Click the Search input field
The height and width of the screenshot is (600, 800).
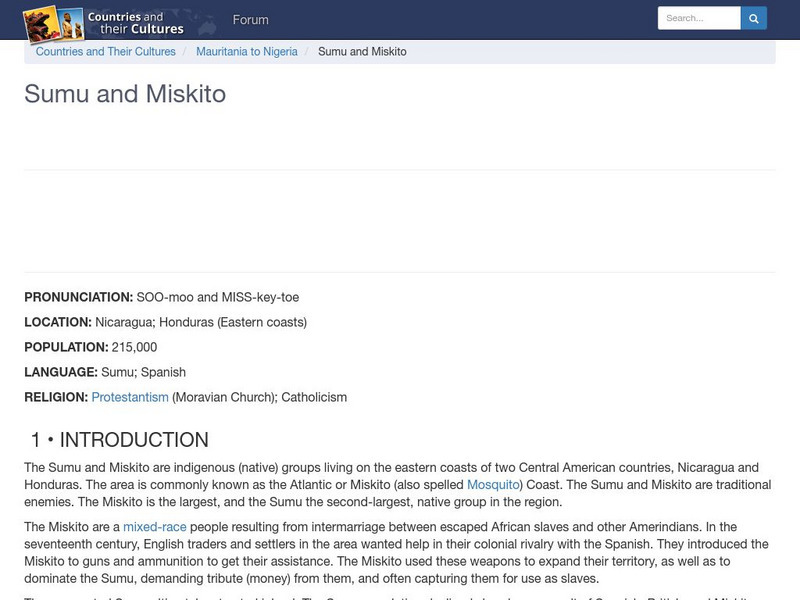697,17
